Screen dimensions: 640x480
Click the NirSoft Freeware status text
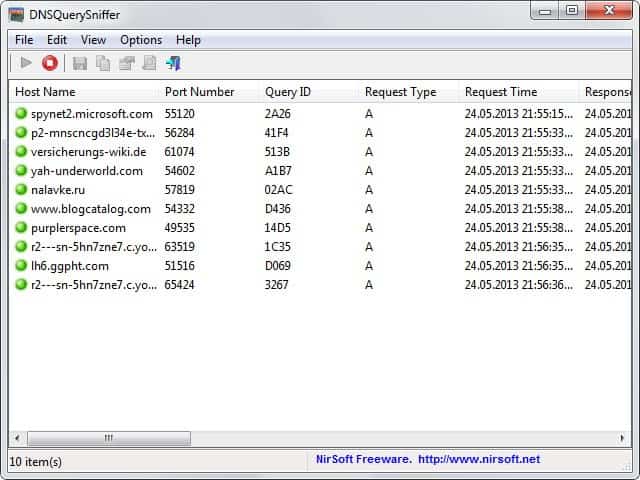[x=363, y=460]
